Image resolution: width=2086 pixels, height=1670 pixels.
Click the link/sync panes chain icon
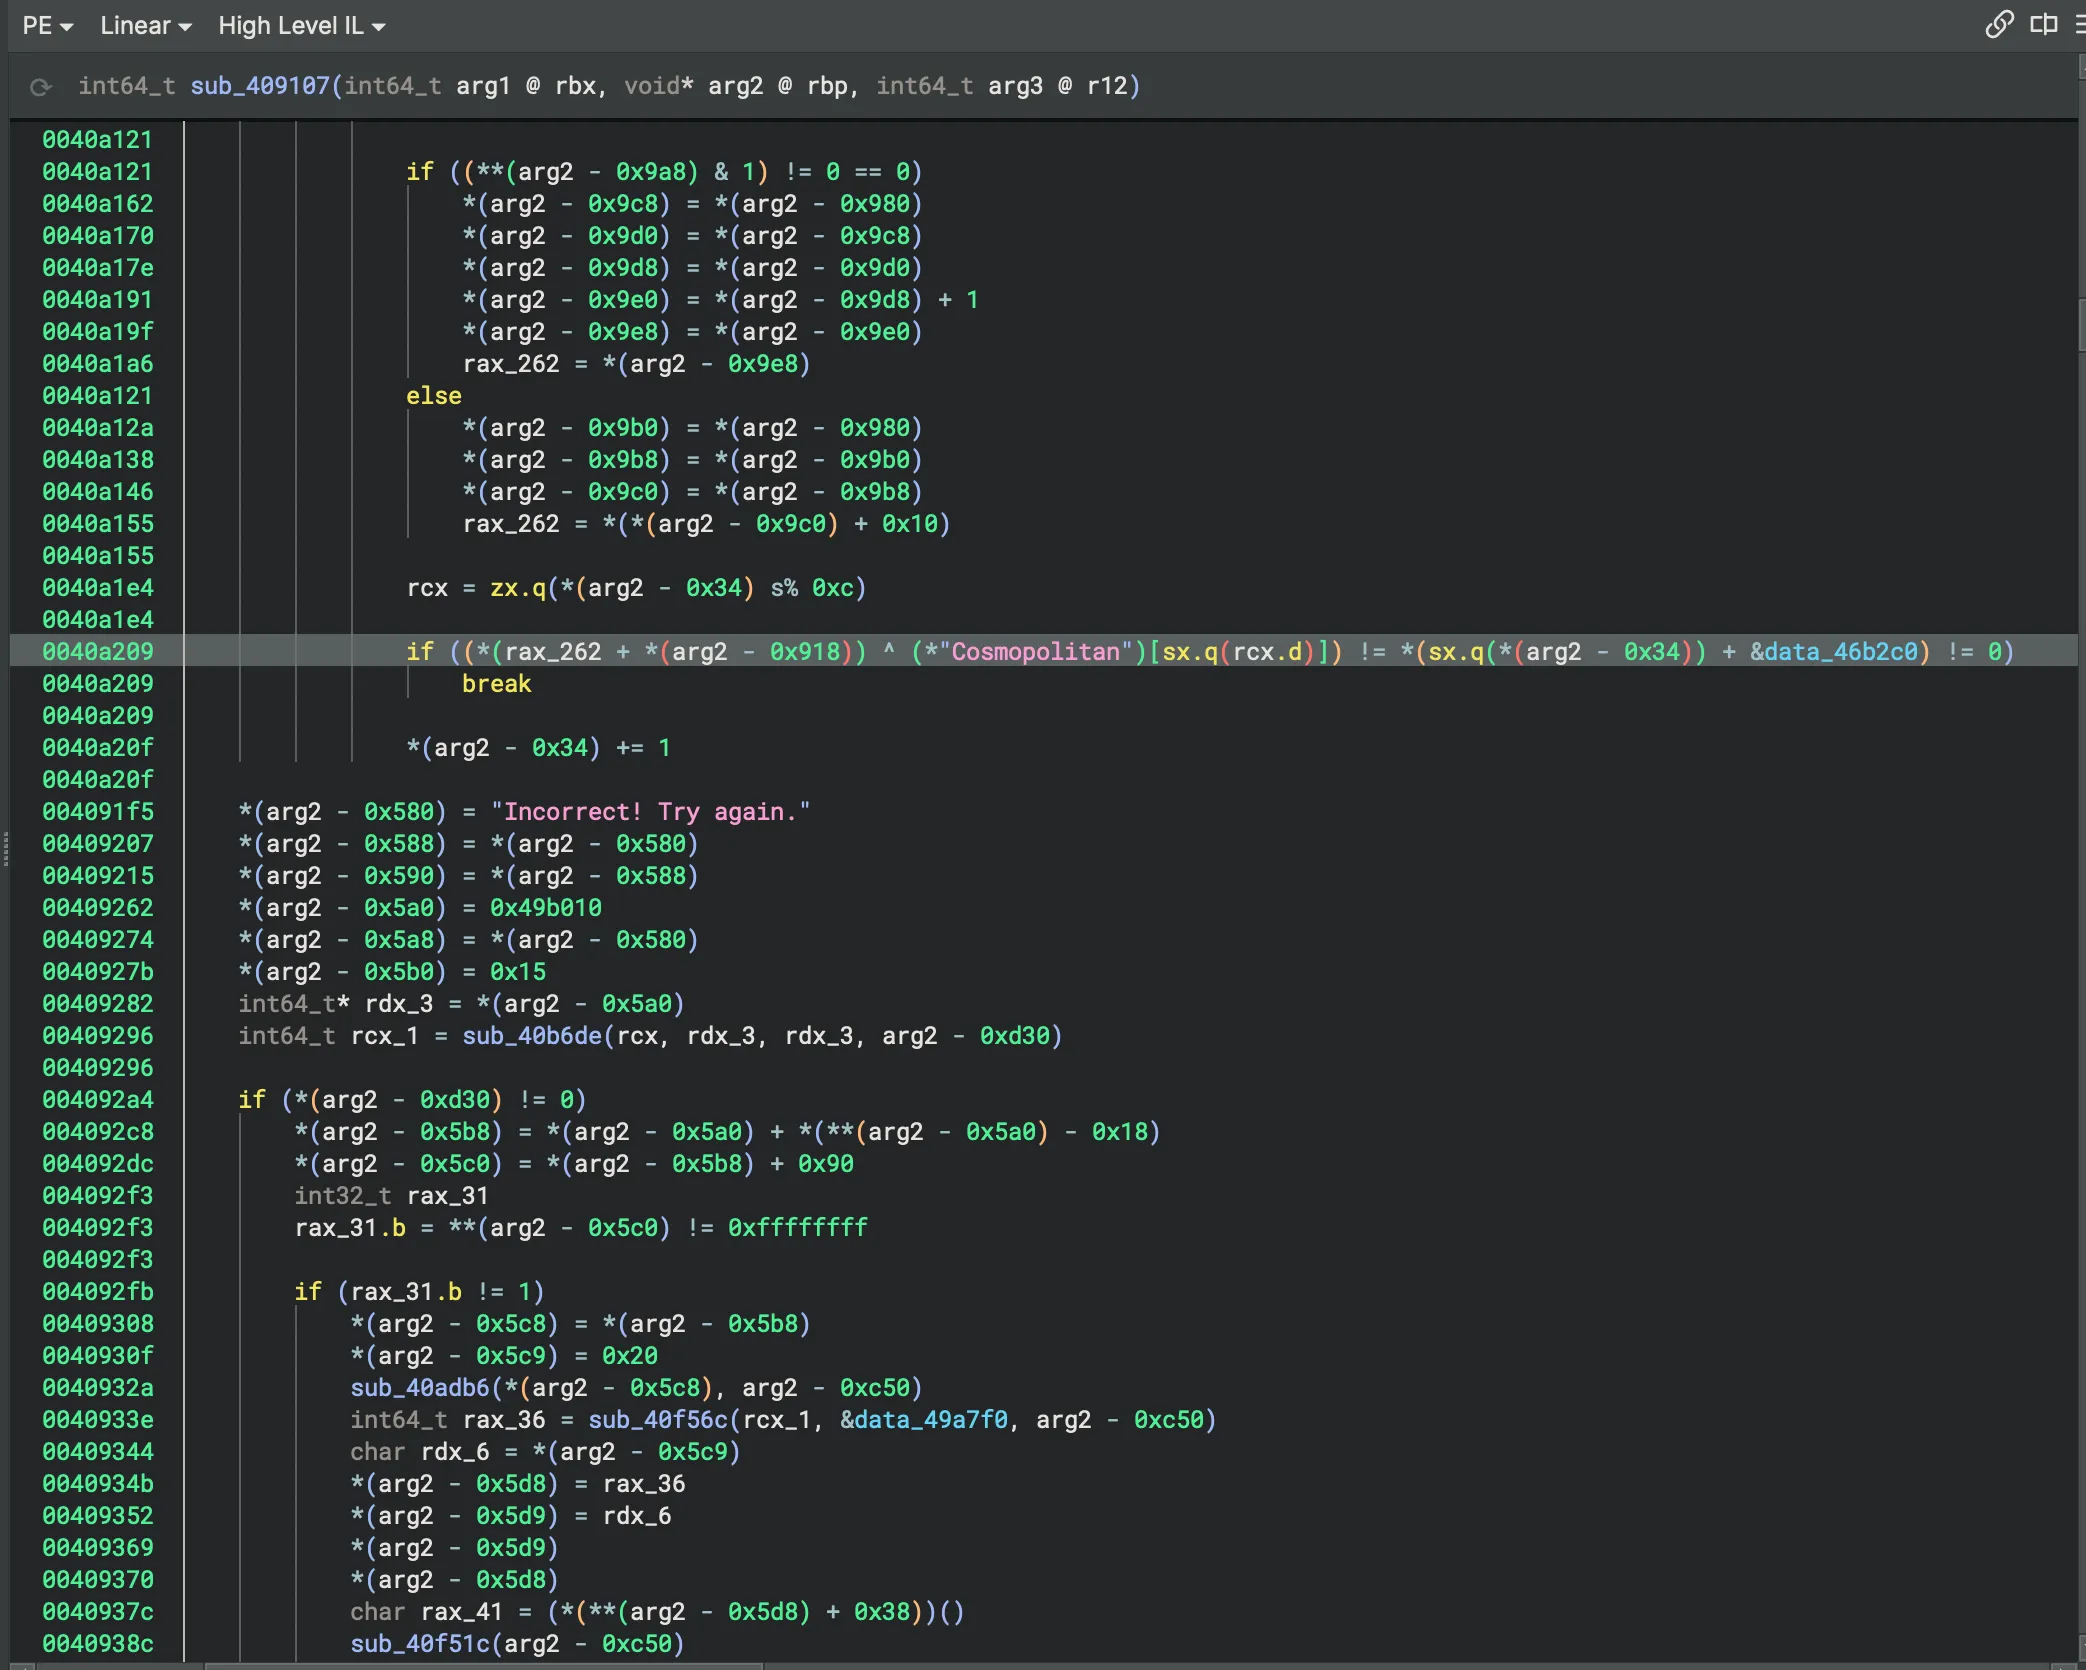1999,24
